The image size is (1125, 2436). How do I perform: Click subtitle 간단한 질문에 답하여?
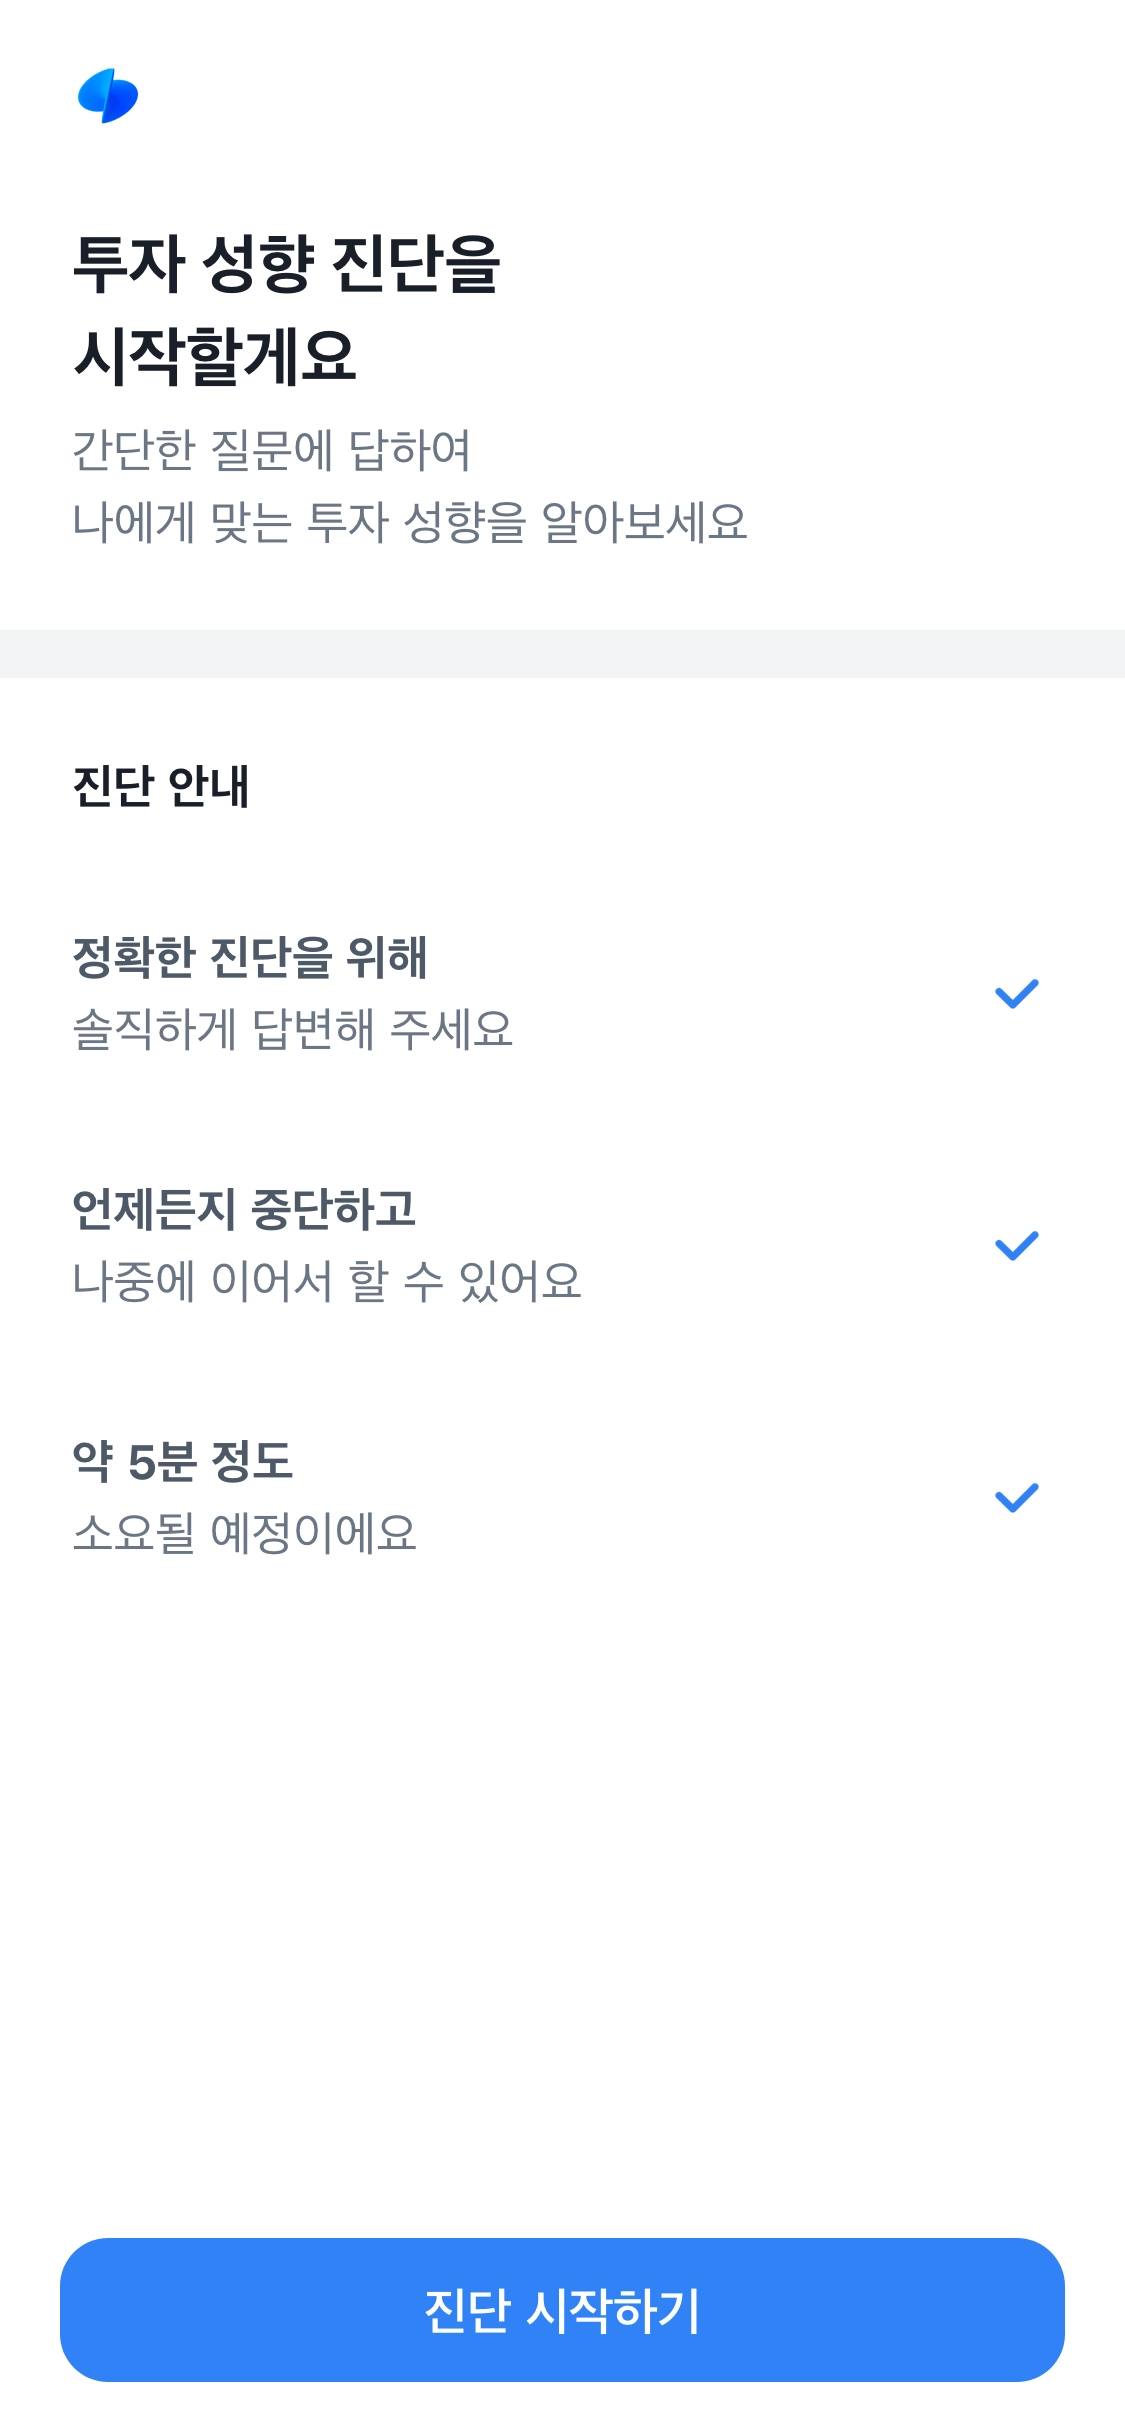(x=272, y=450)
